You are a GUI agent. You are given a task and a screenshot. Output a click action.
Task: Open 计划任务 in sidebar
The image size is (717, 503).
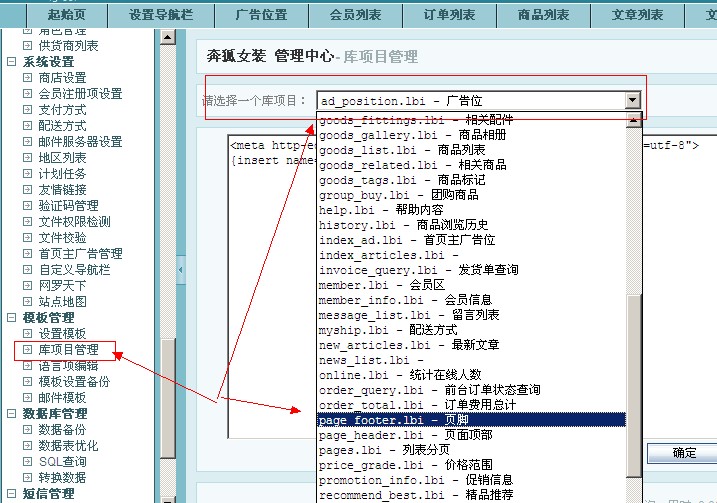click(x=62, y=174)
